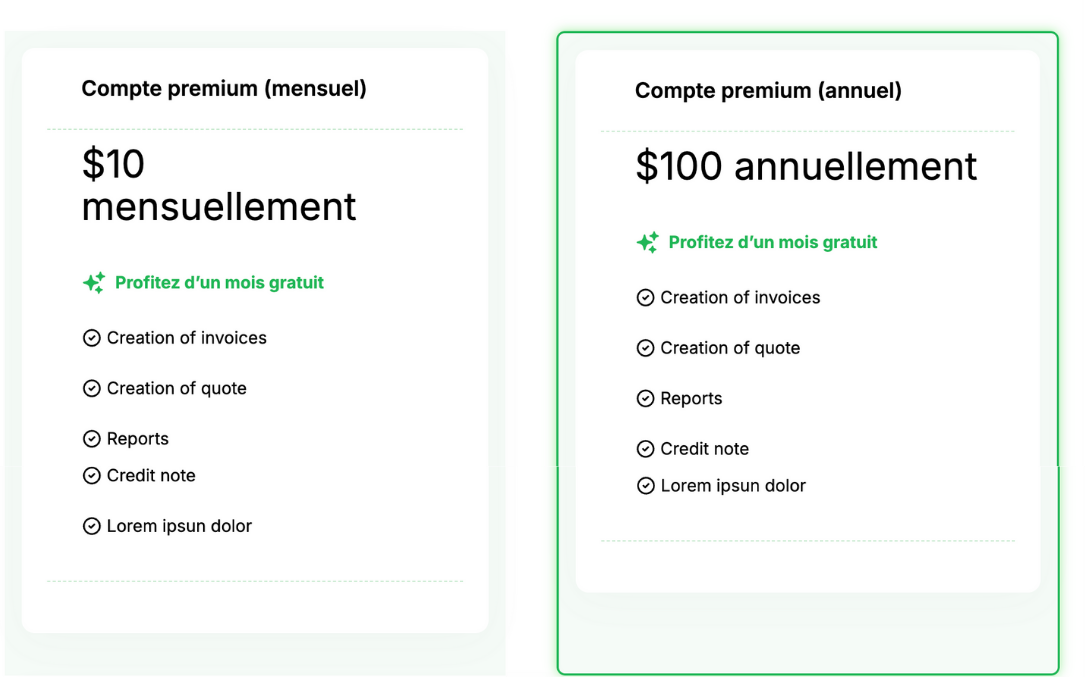Click the checkmark icon beside Creation of invoices (monthly)
The height and width of the screenshot is (680, 1085).
pos(91,338)
